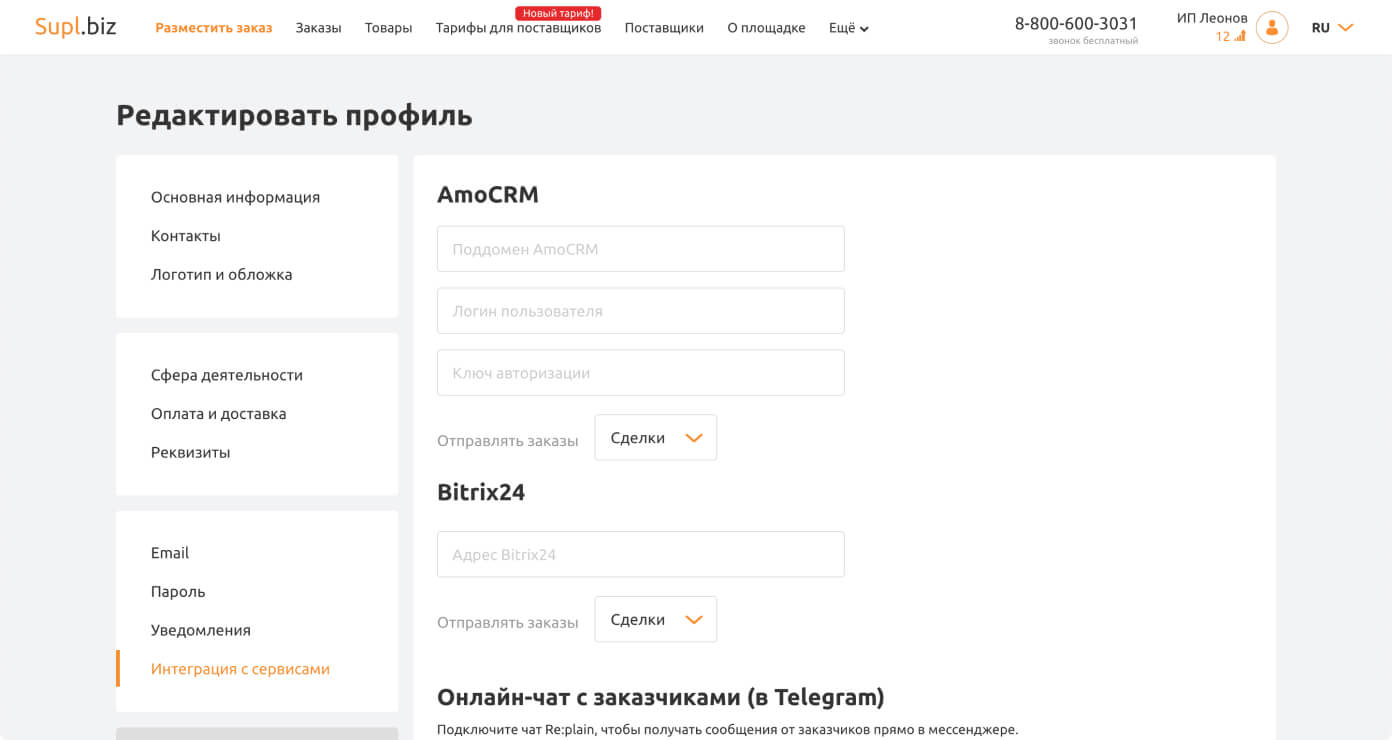
Task: Click the AmoCRM section heading
Action: pos(488,195)
